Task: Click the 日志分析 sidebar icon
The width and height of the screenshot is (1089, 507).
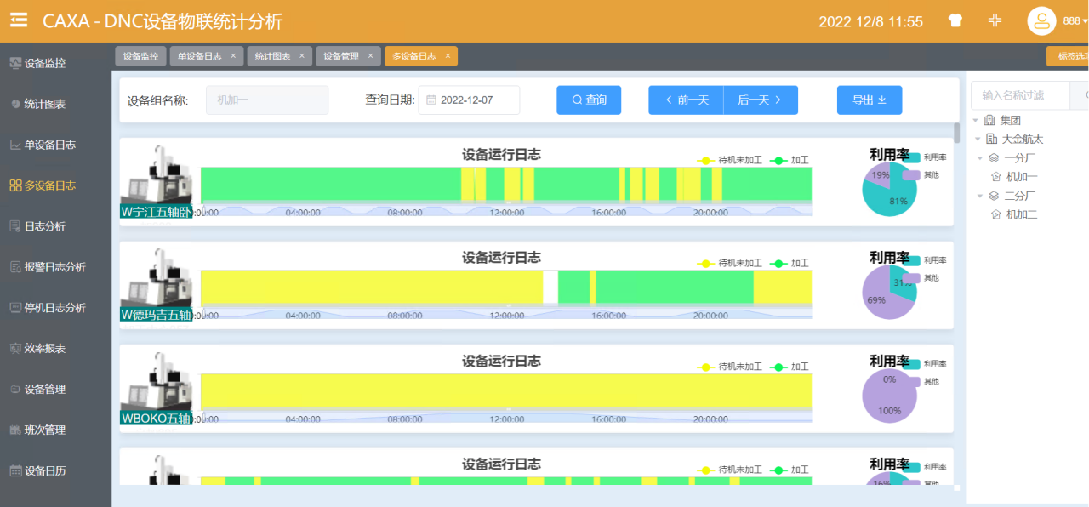Action: (x=15, y=226)
